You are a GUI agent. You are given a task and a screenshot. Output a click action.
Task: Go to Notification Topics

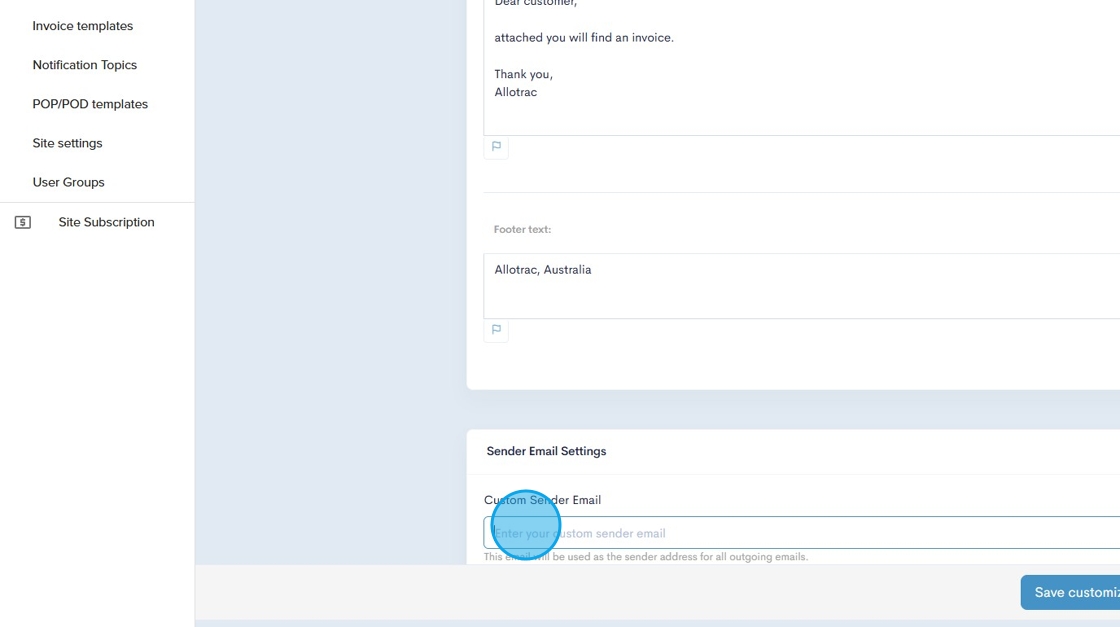[84, 65]
